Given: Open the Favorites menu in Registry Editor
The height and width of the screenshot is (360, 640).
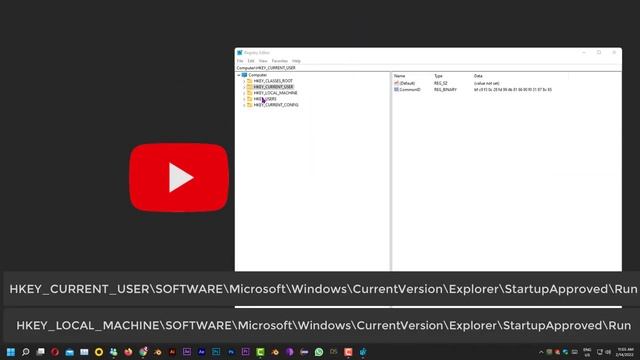Looking at the screenshot, I should click(x=280, y=61).
